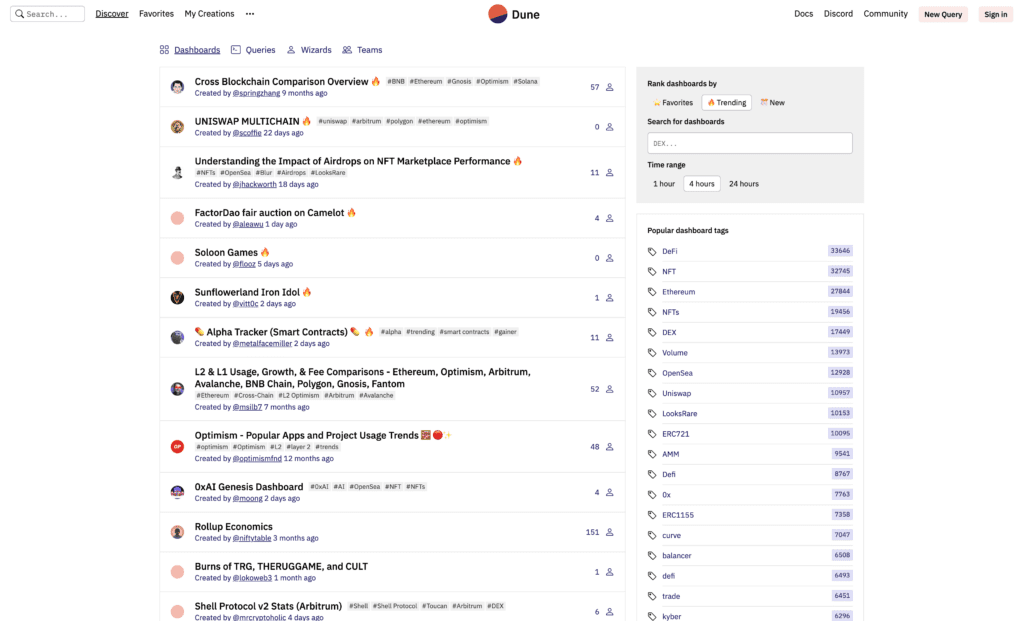1024x621 pixels.
Task: Click the tag icon beside DeFi
Action: (652, 251)
